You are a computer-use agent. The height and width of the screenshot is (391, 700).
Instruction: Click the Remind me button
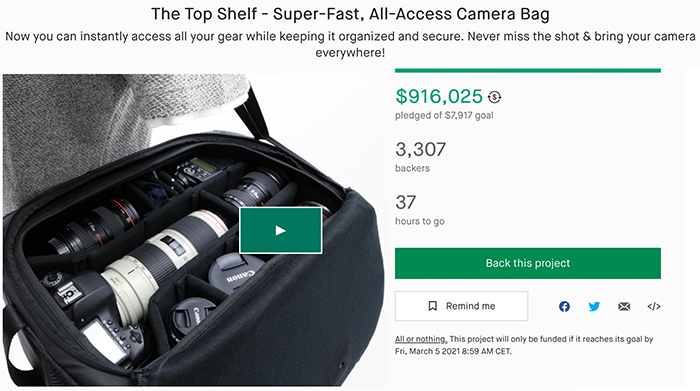(x=461, y=306)
